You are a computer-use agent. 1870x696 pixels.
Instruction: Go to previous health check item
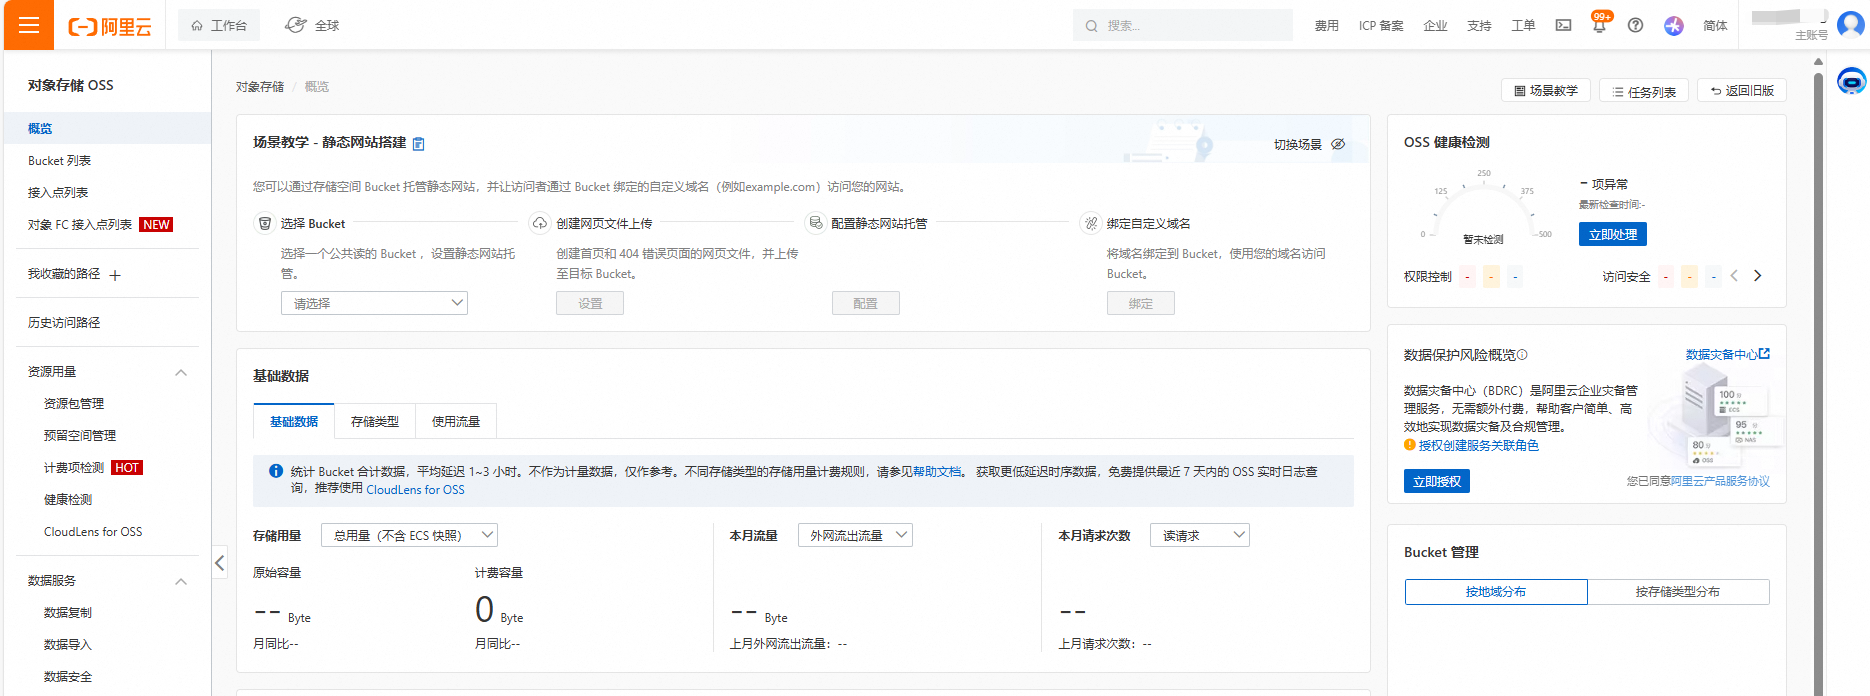(1735, 276)
